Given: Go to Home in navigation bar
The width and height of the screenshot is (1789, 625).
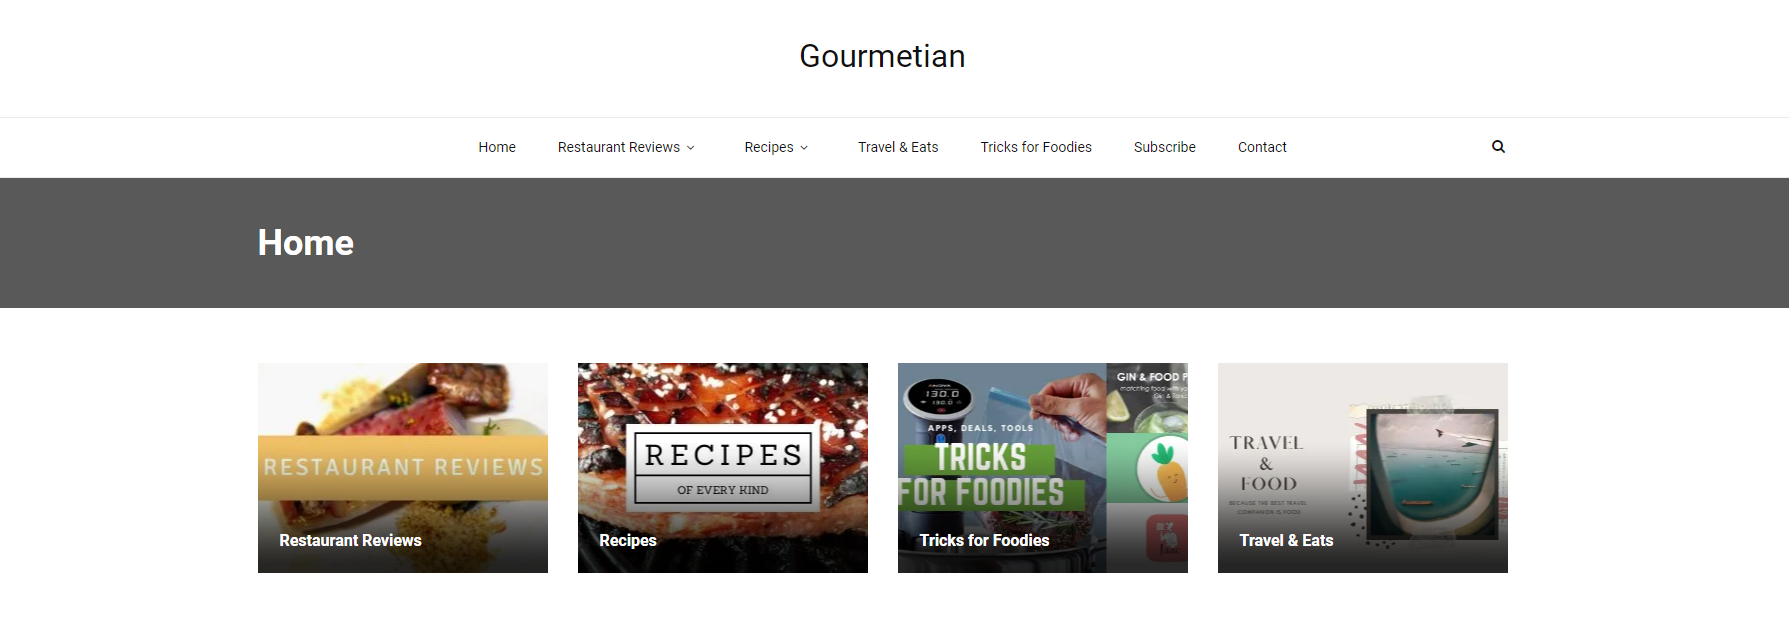Looking at the screenshot, I should [497, 147].
